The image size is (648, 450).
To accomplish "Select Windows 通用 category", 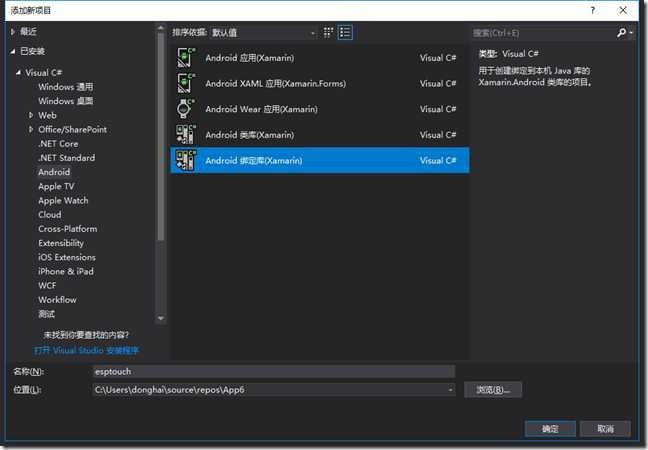I will [x=65, y=87].
